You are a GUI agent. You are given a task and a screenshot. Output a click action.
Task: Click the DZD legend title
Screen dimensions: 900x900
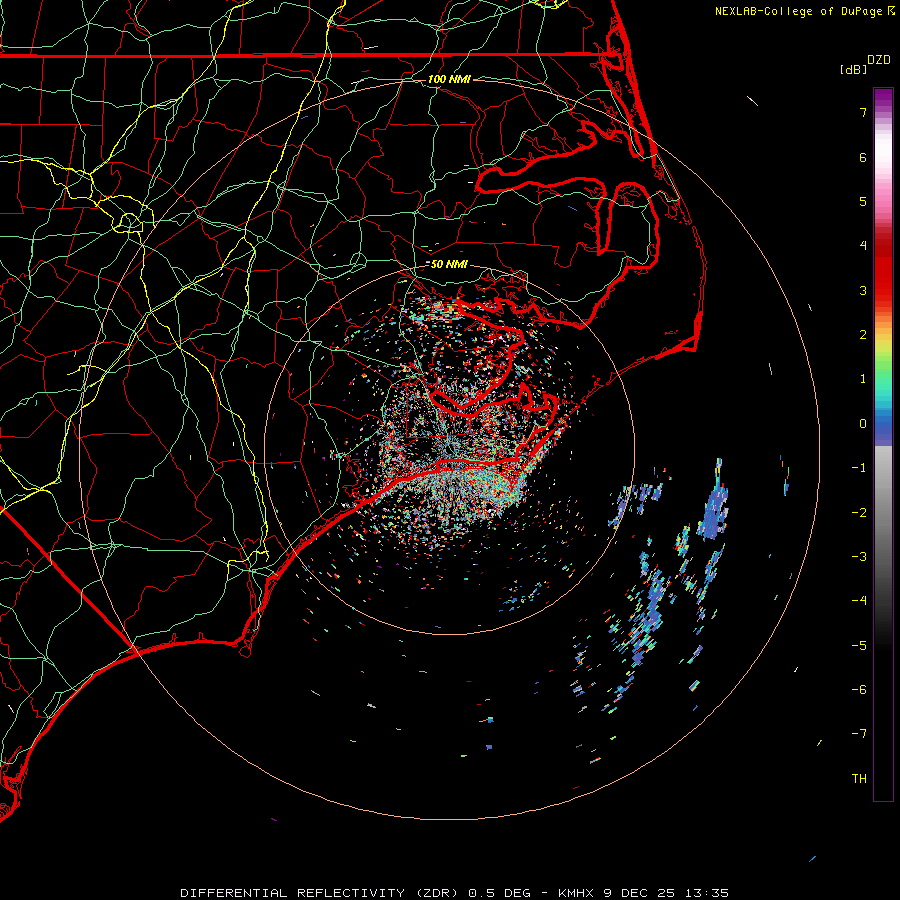point(879,60)
